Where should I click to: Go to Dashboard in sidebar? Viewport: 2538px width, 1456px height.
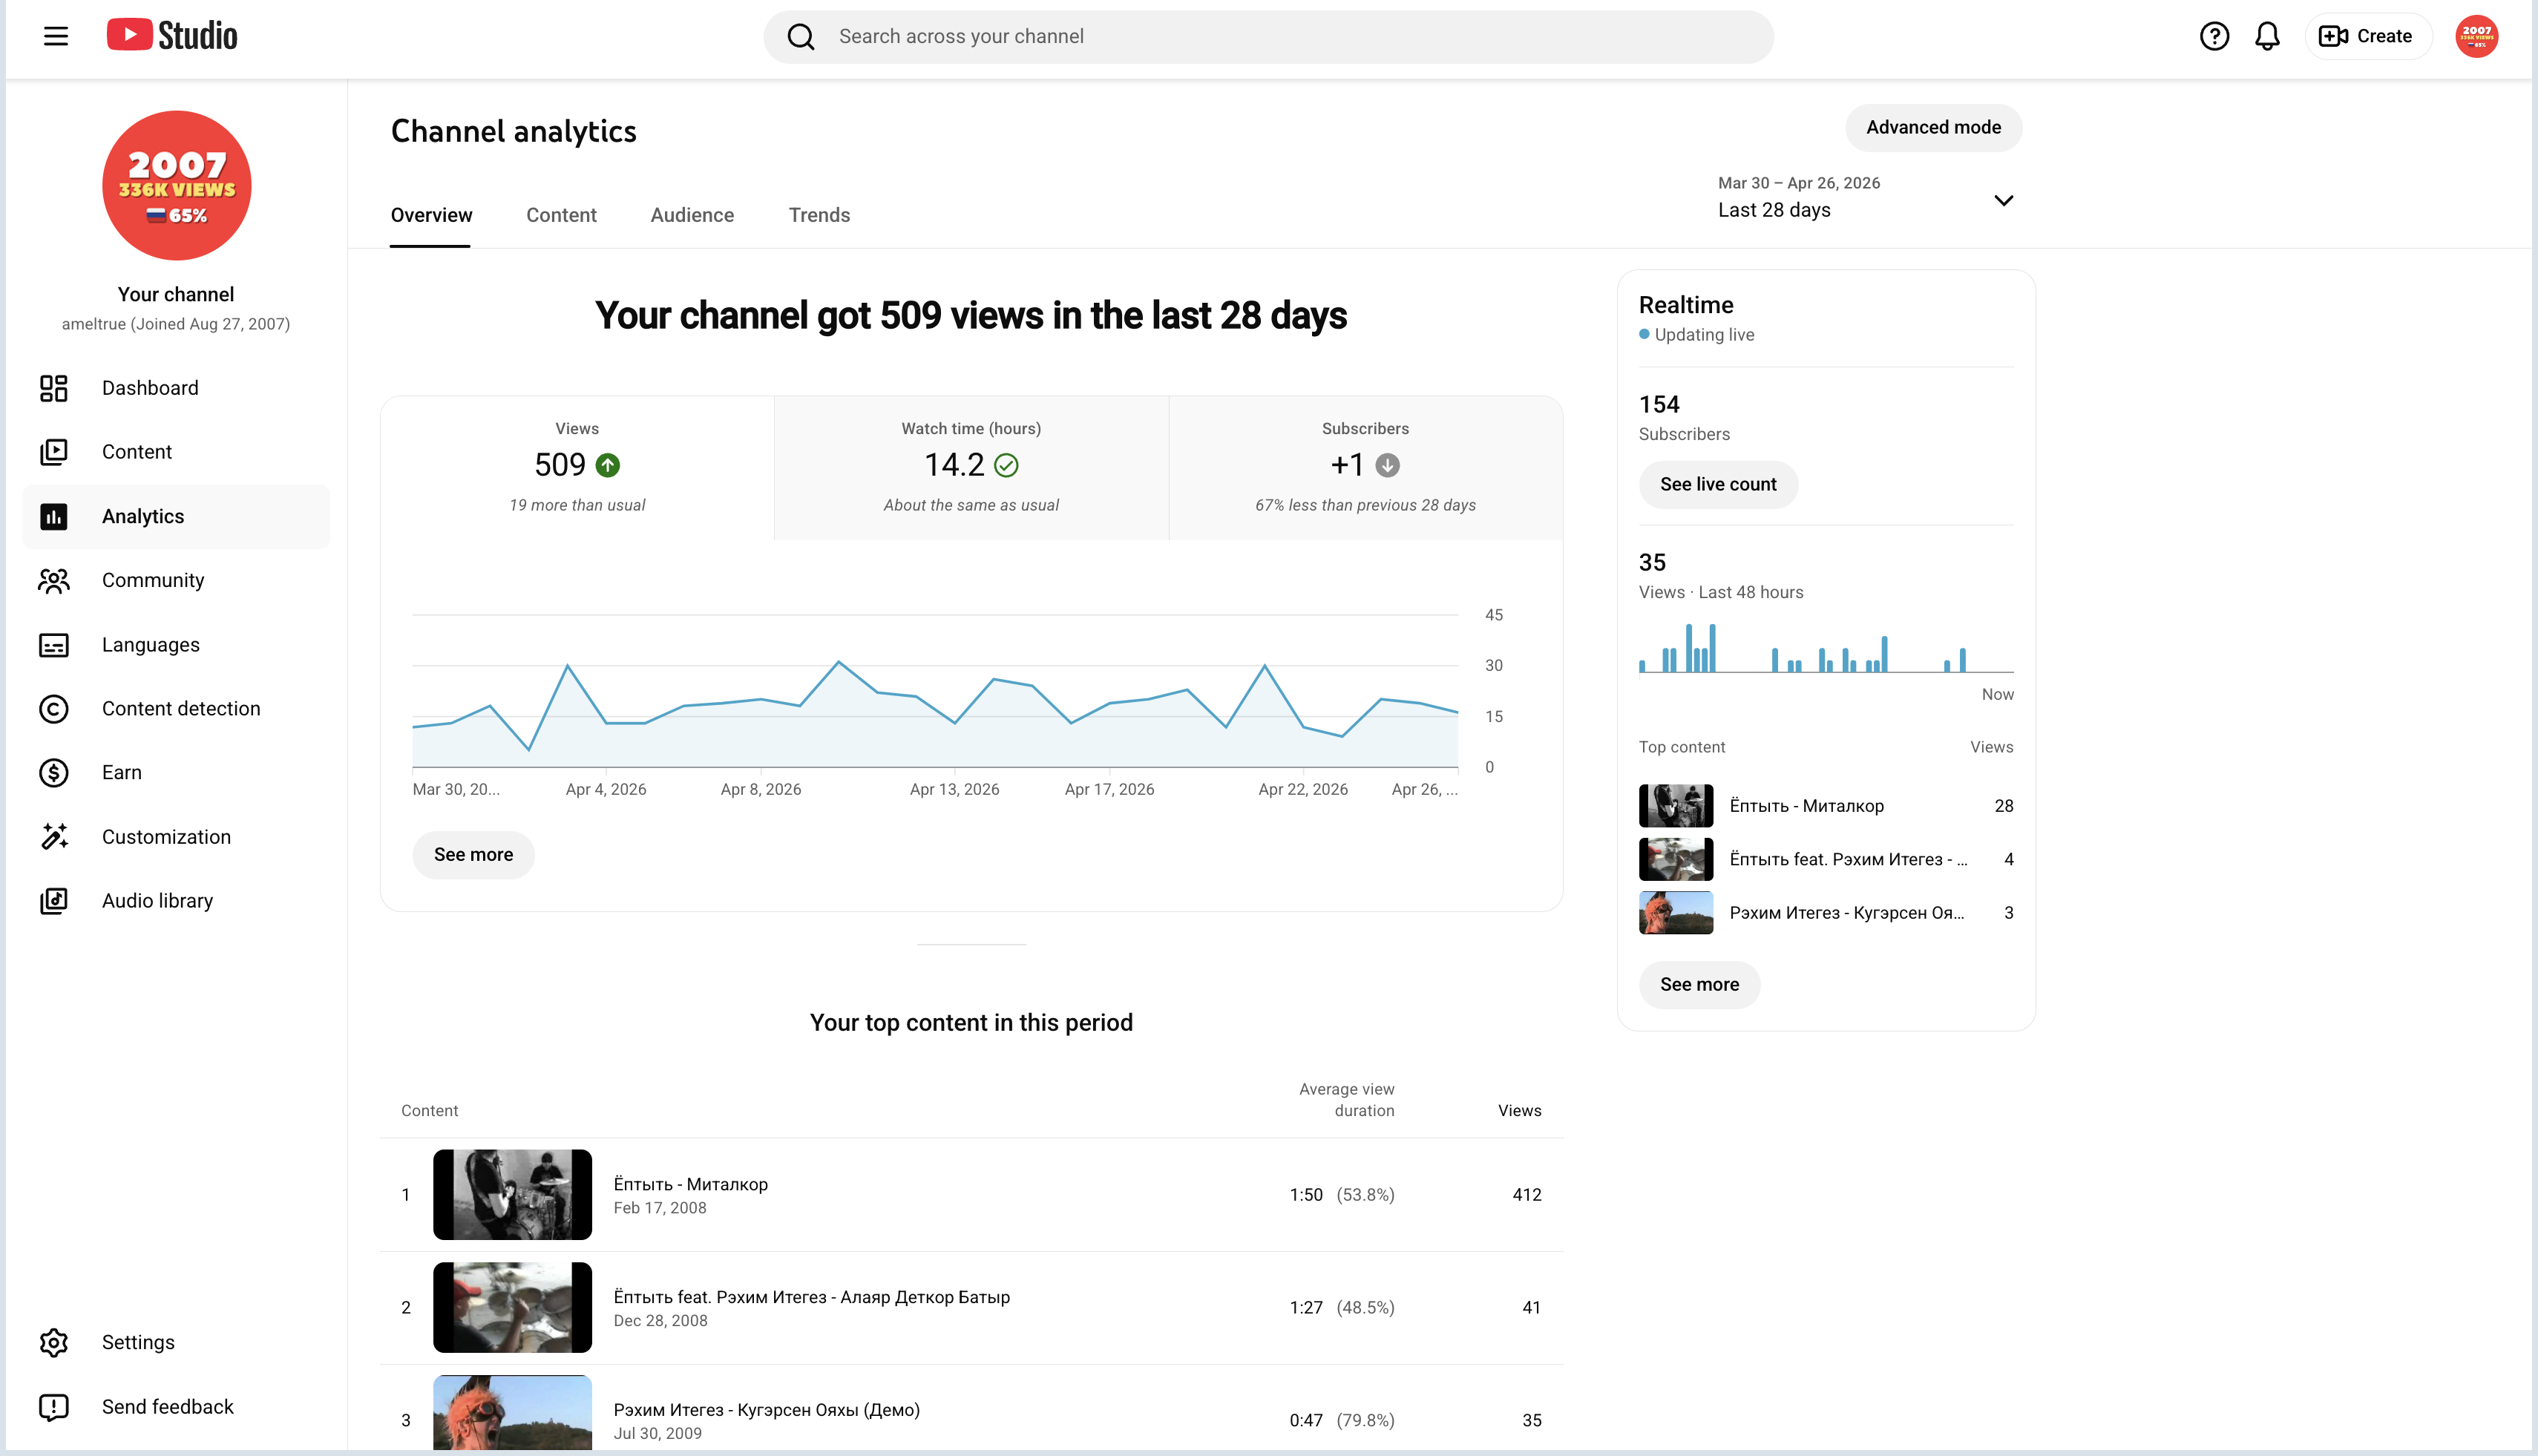(x=150, y=388)
